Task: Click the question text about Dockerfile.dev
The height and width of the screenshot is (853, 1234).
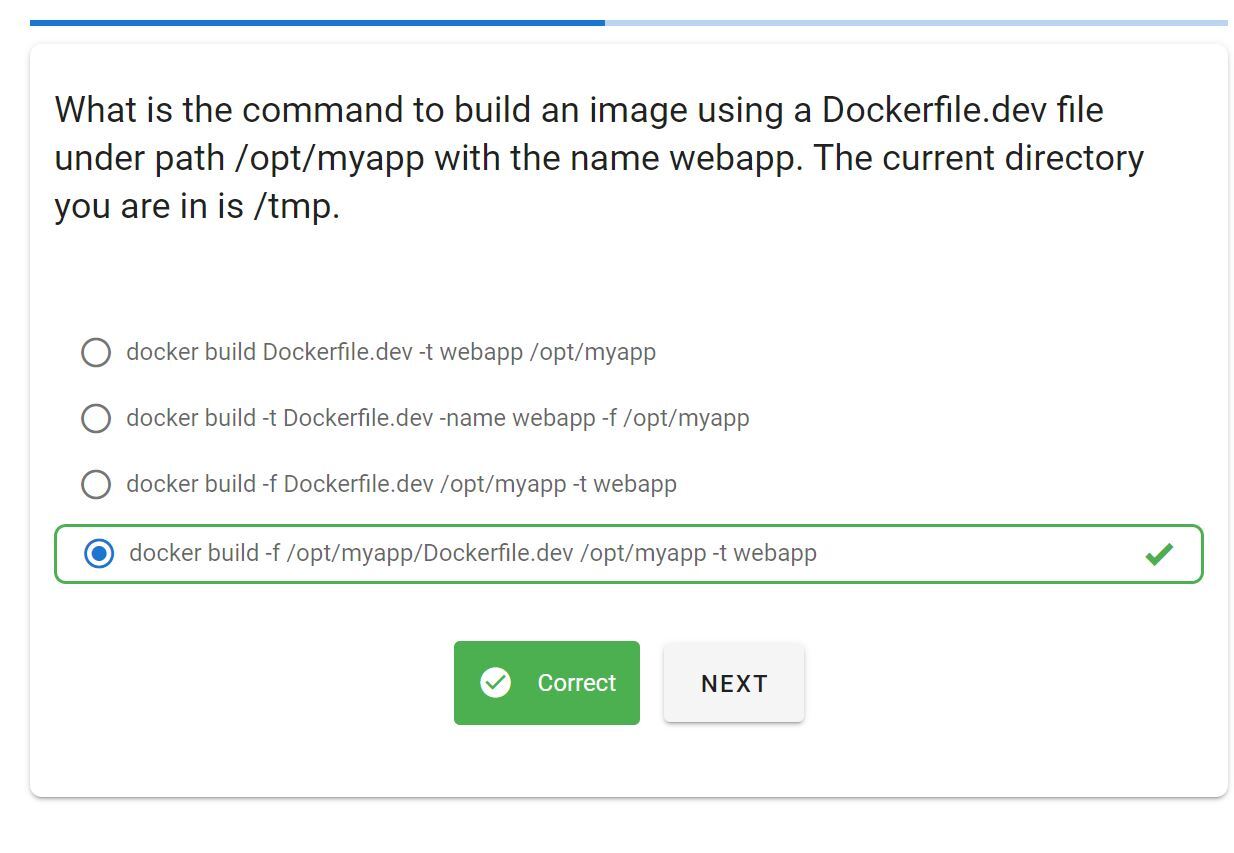Action: (x=600, y=158)
